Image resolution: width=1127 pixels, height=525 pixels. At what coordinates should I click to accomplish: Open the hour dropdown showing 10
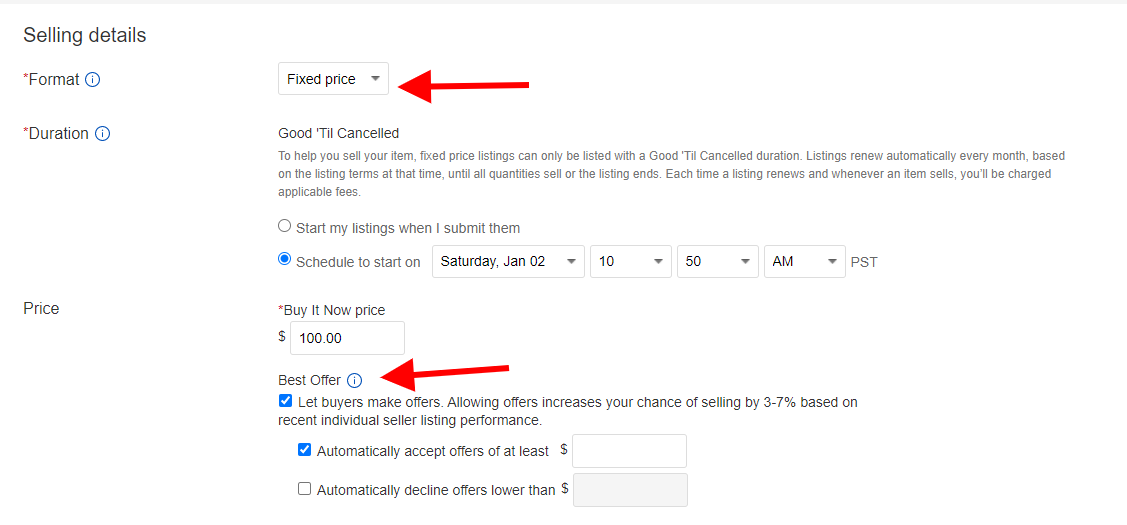[631, 262]
